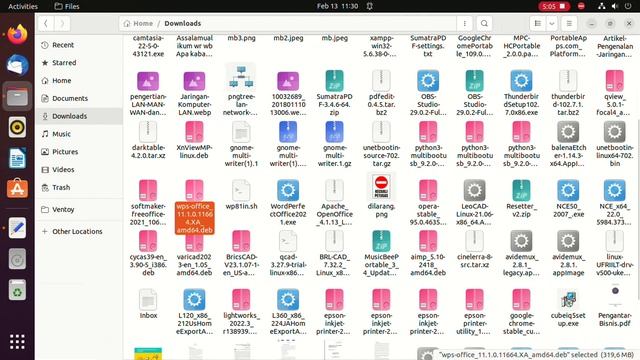
Task: Select cinelerra-8-src.tar.xz archive
Action: (474, 250)
